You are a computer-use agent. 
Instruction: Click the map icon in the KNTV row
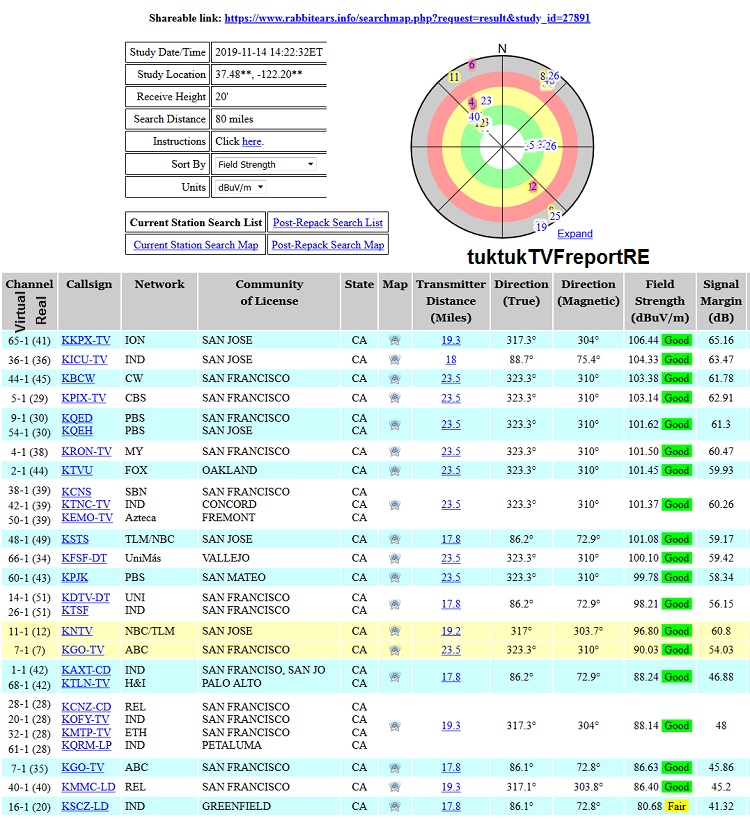[395, 632]
